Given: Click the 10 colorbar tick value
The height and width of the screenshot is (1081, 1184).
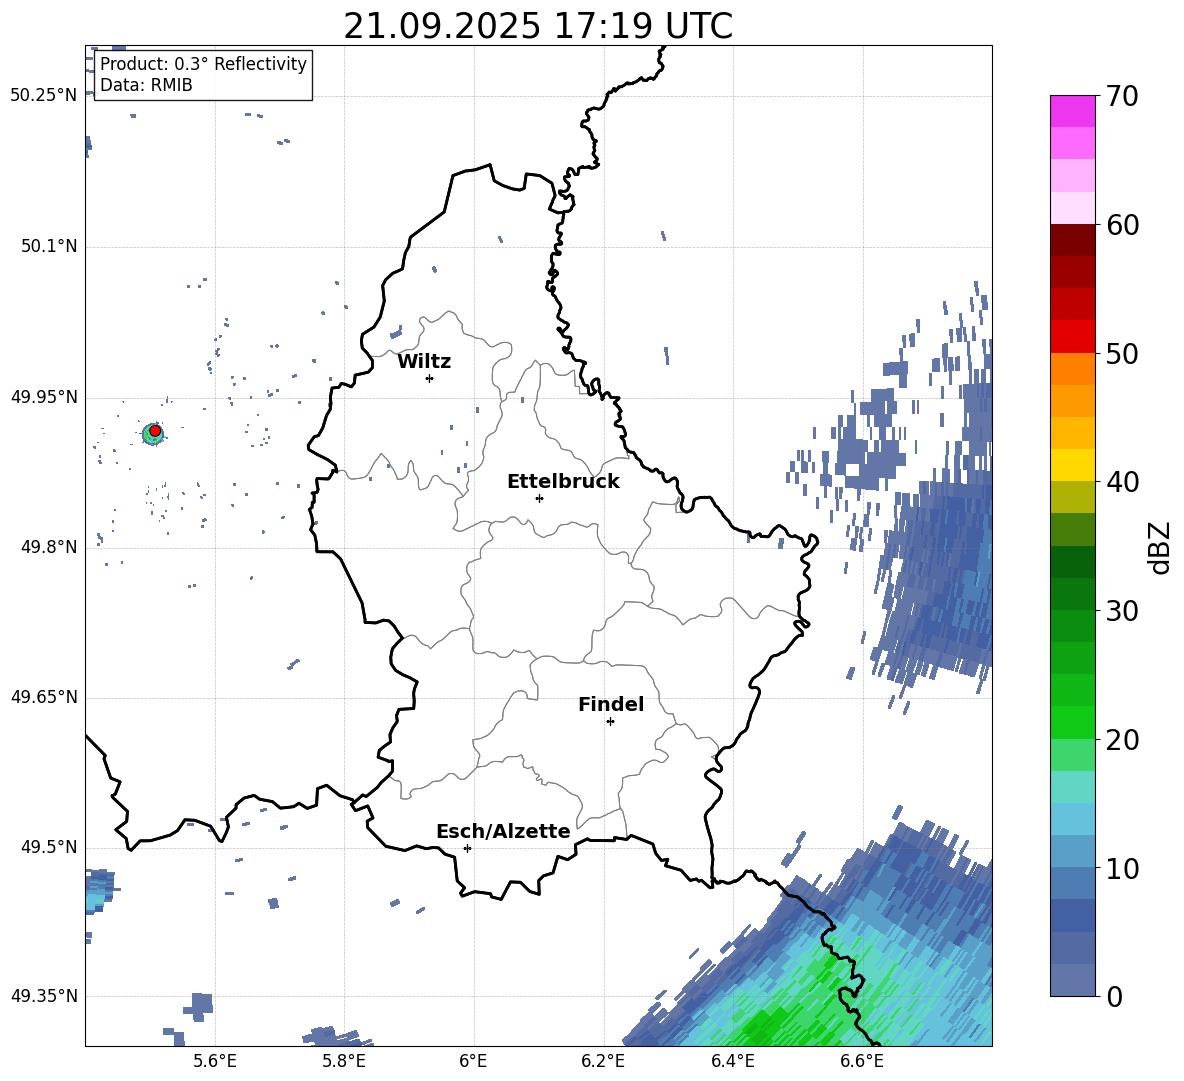Looking at the screenshot, I should pos(1122,869).
